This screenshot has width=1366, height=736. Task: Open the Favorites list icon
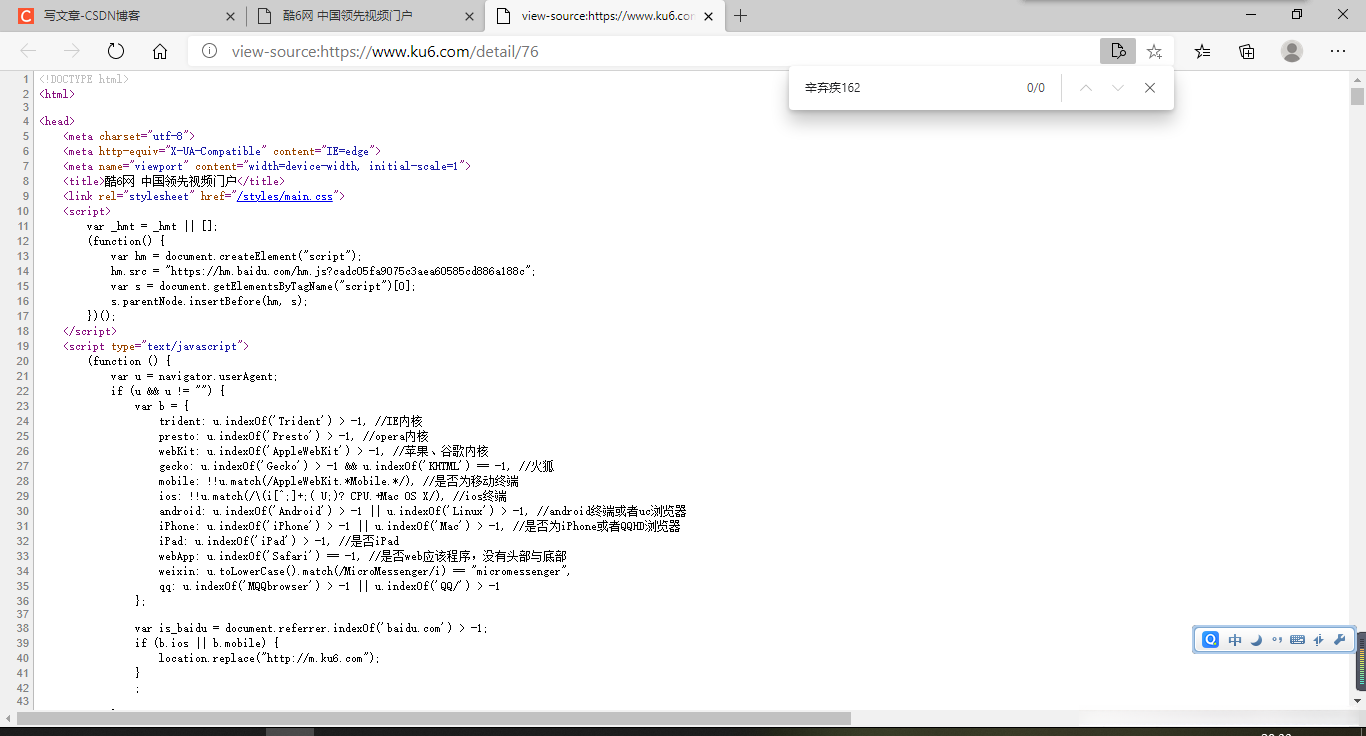click(1202, 51)
